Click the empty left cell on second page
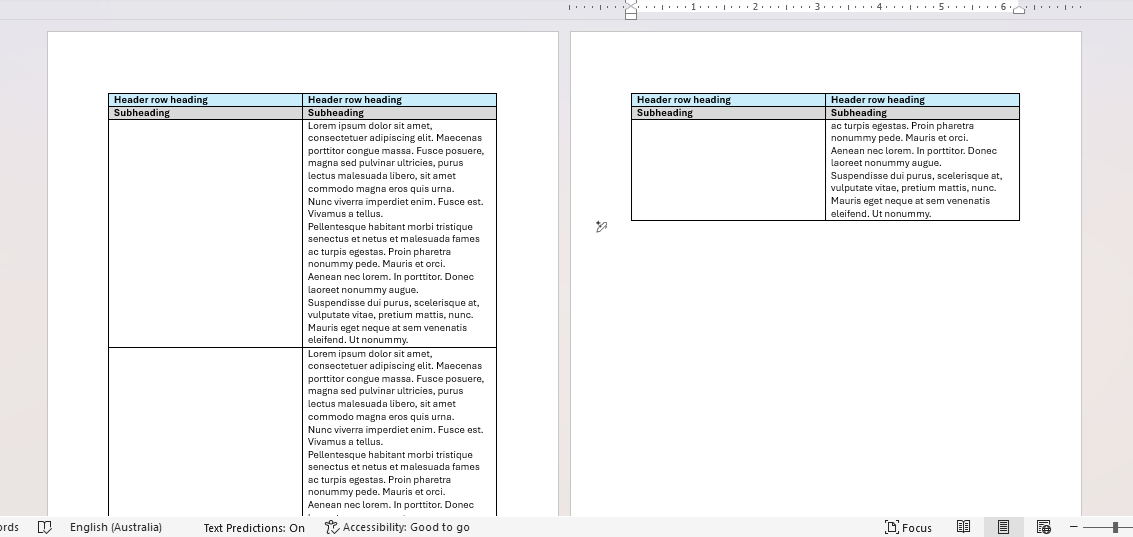 728,170
